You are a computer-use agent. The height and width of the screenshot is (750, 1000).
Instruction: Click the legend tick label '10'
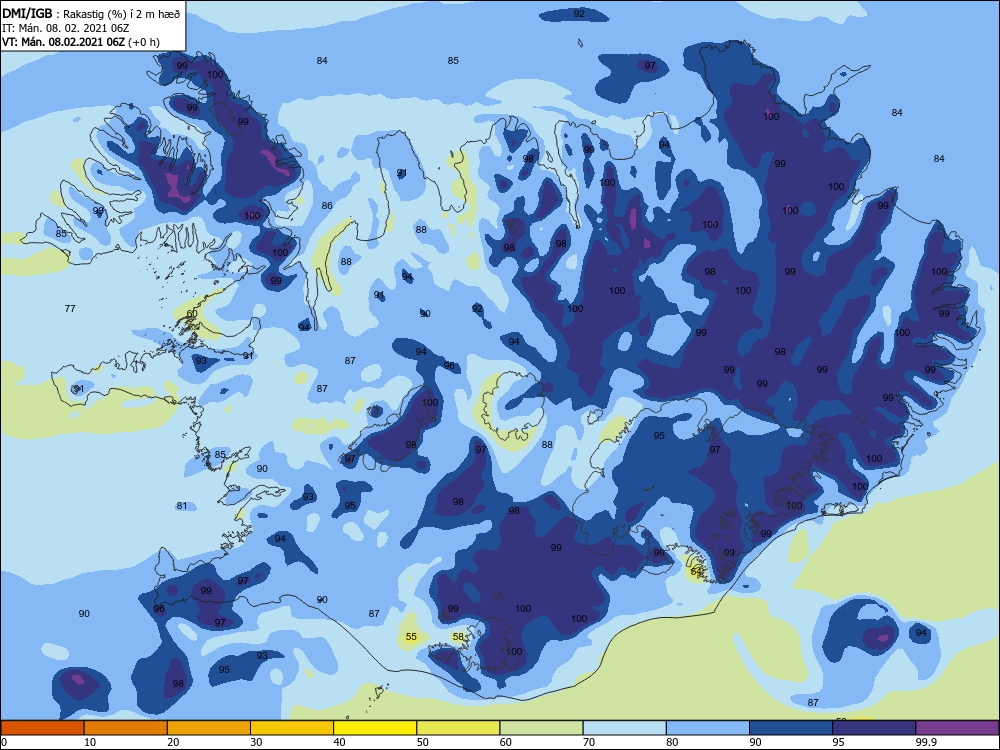(x=90, y=742)
